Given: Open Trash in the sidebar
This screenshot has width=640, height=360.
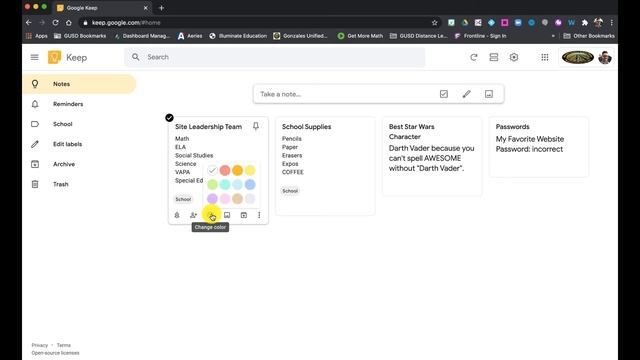Looking at the screenshot, I should (79, 184).
